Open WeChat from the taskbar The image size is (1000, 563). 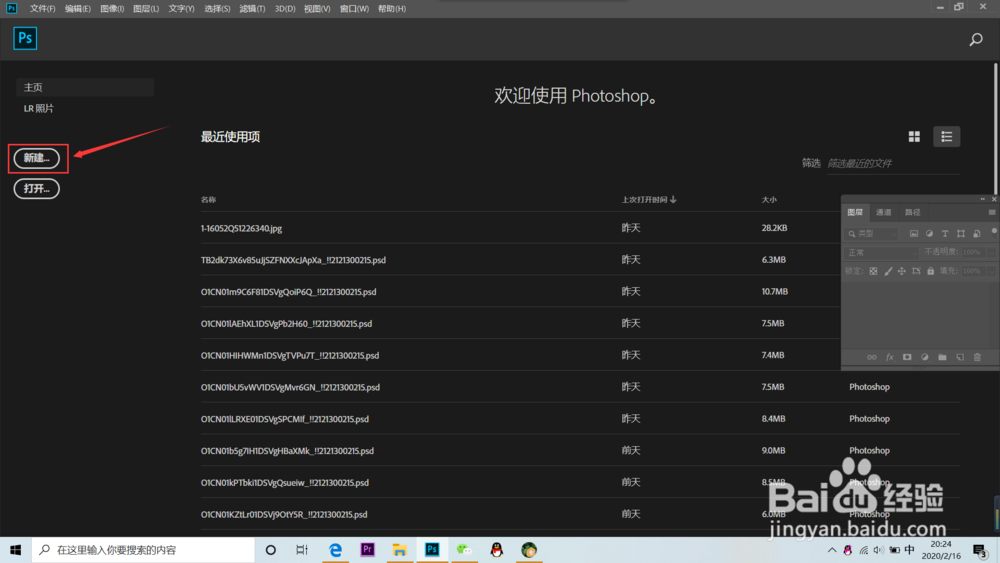click(x=464, y=550)
